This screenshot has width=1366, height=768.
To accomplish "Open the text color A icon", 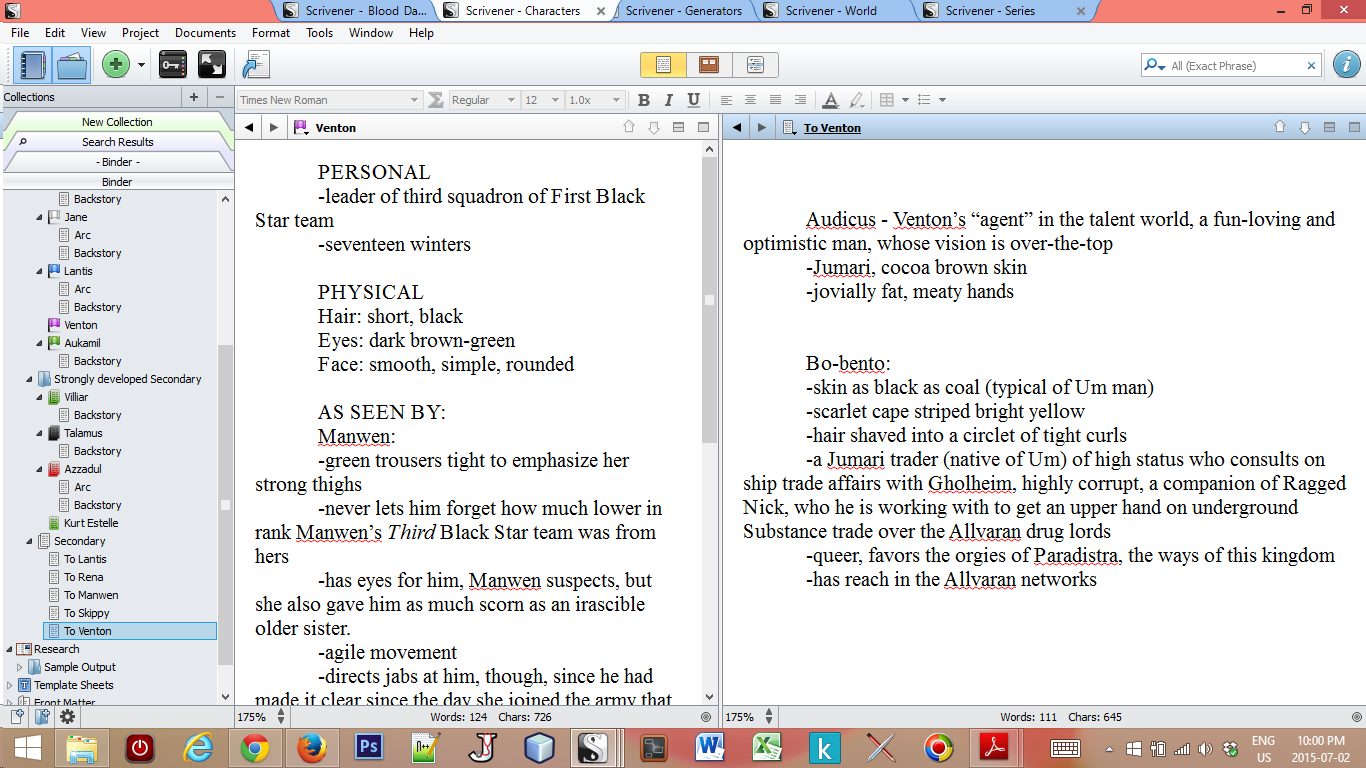I will tap(830, 100).
